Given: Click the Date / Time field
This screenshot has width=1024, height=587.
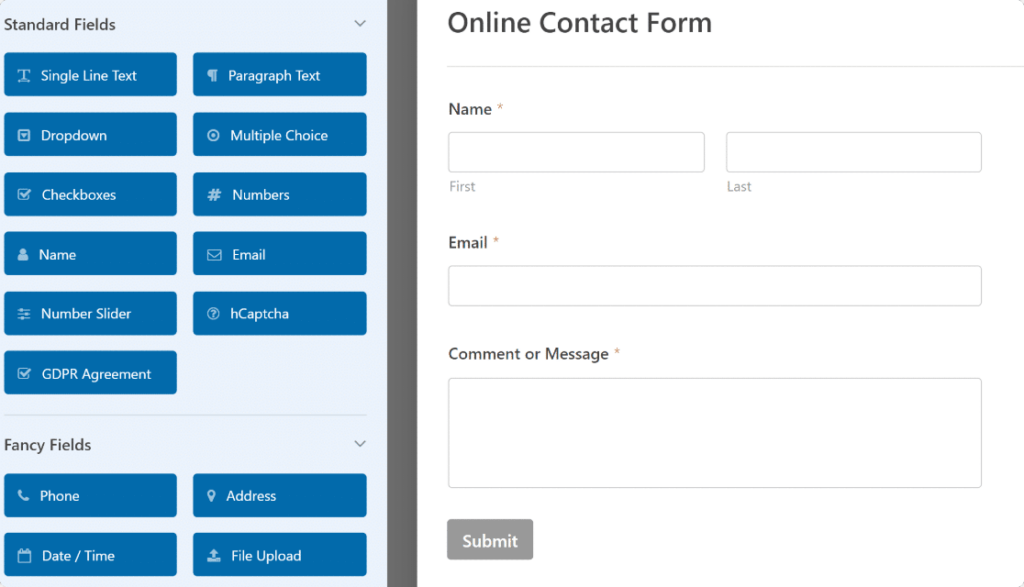Looking at the screenshot, I should coord(90,555).
